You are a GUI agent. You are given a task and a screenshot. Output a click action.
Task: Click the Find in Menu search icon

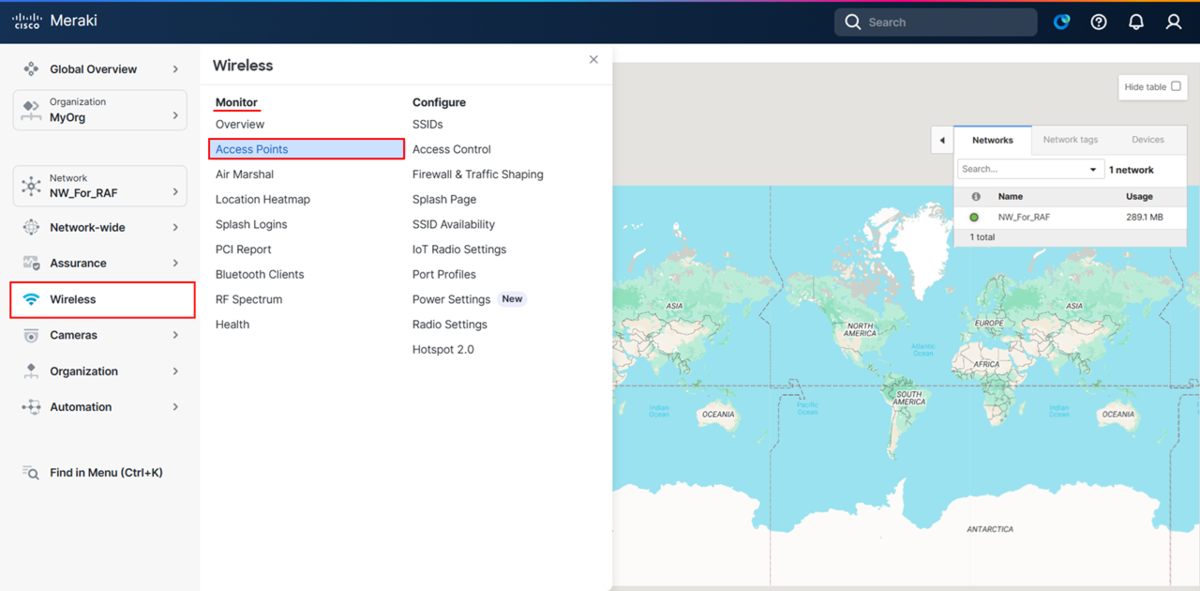click(x=31, y=472)
